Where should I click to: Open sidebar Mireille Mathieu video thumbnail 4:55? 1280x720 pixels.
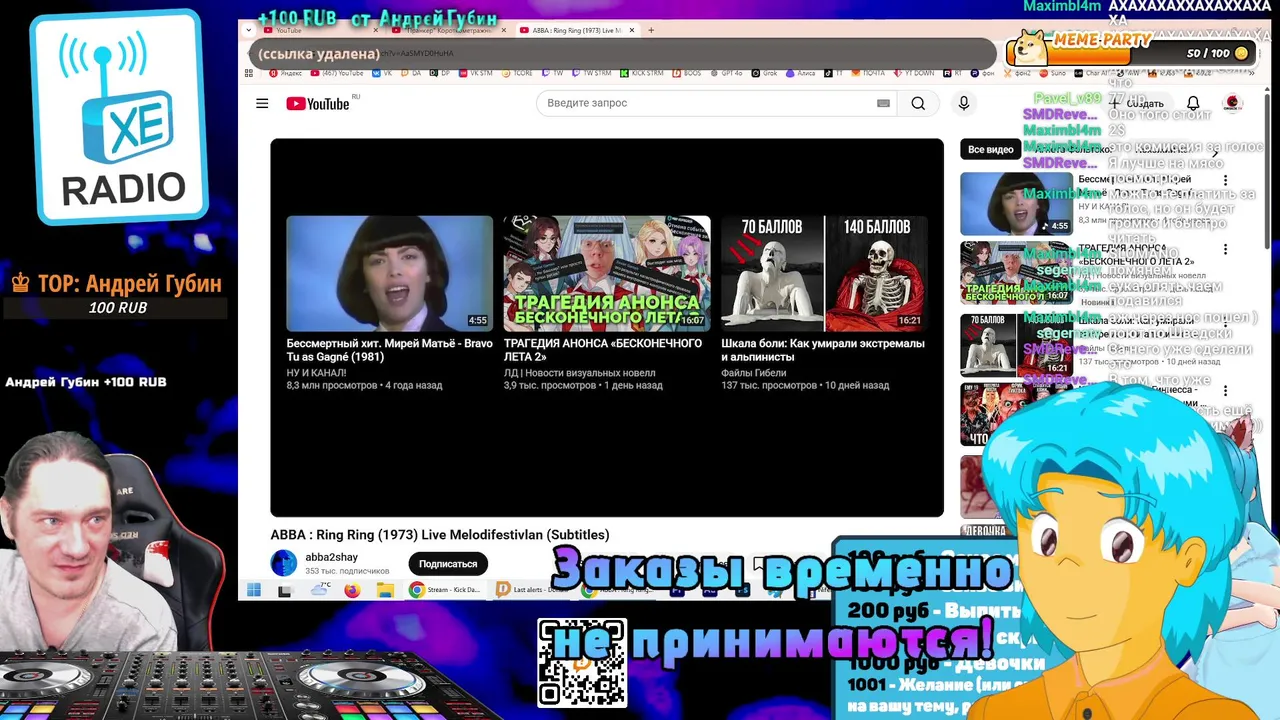point(1016,204)
